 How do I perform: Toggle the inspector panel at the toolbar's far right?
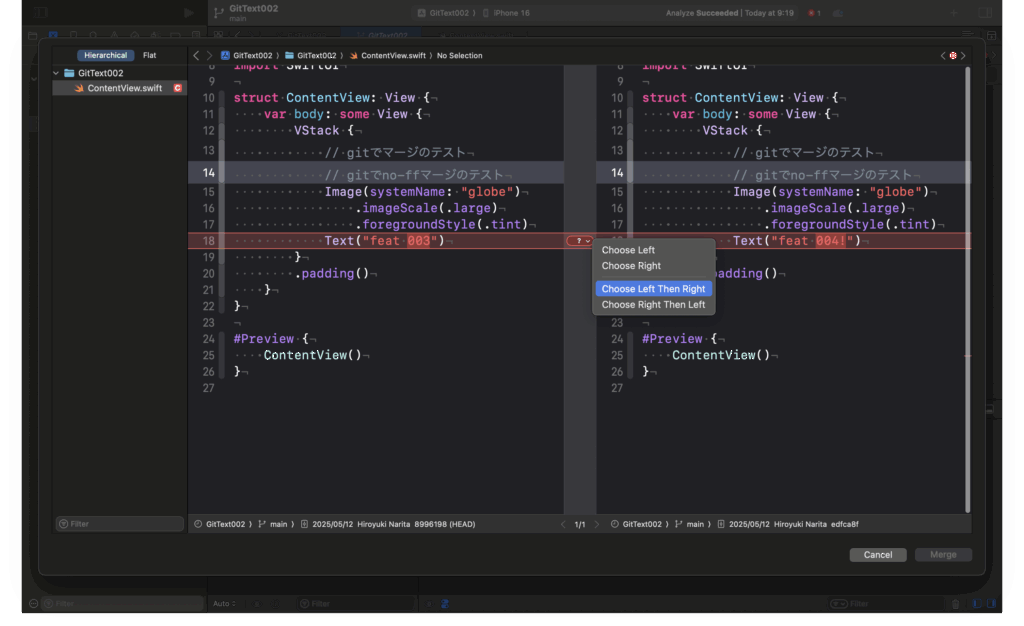985,12
